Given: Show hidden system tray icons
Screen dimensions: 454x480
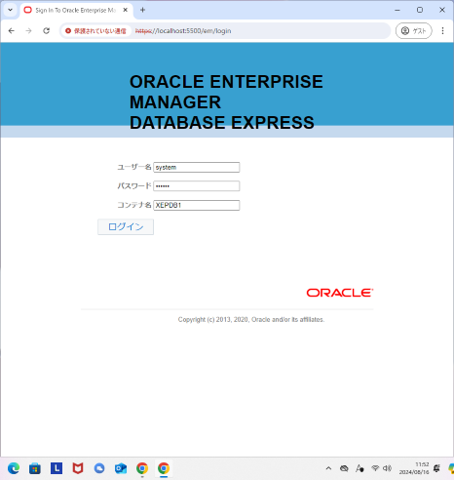Looking at the screenshot, I should pyautogui.click(x=328, y=468).
